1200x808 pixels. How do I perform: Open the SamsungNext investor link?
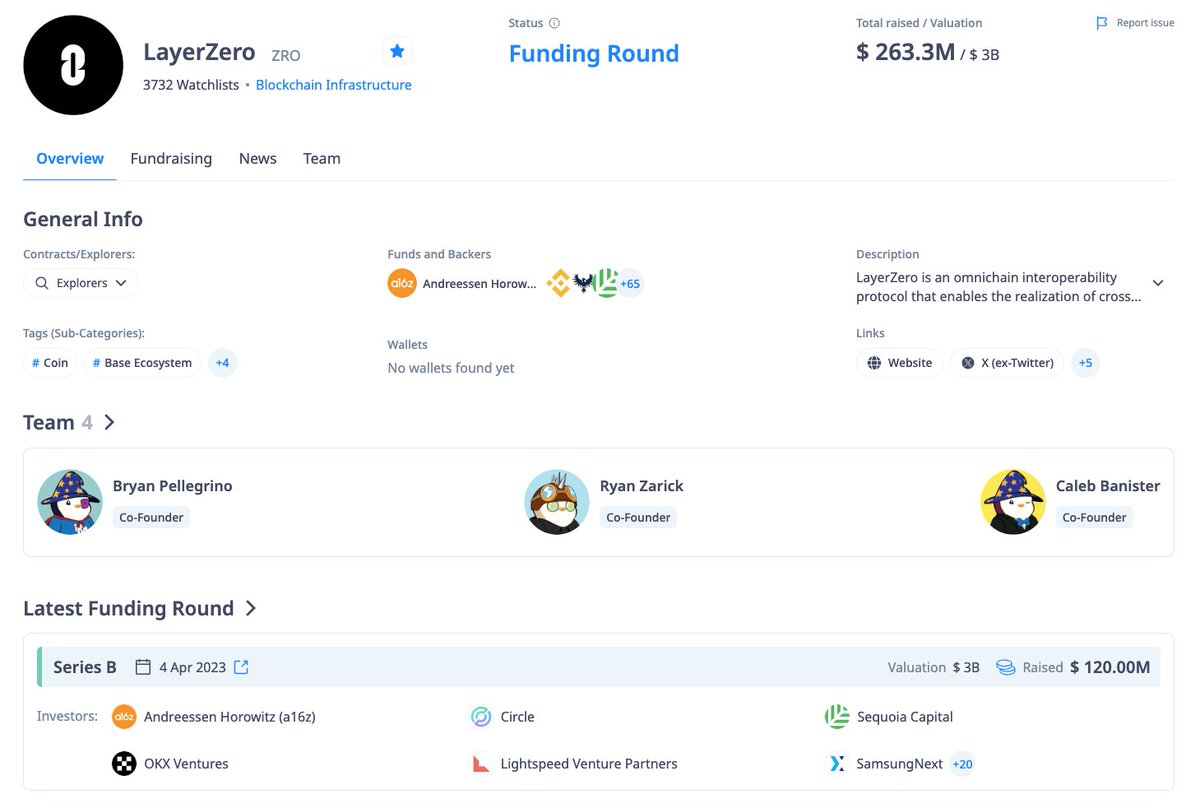(900, 764)
